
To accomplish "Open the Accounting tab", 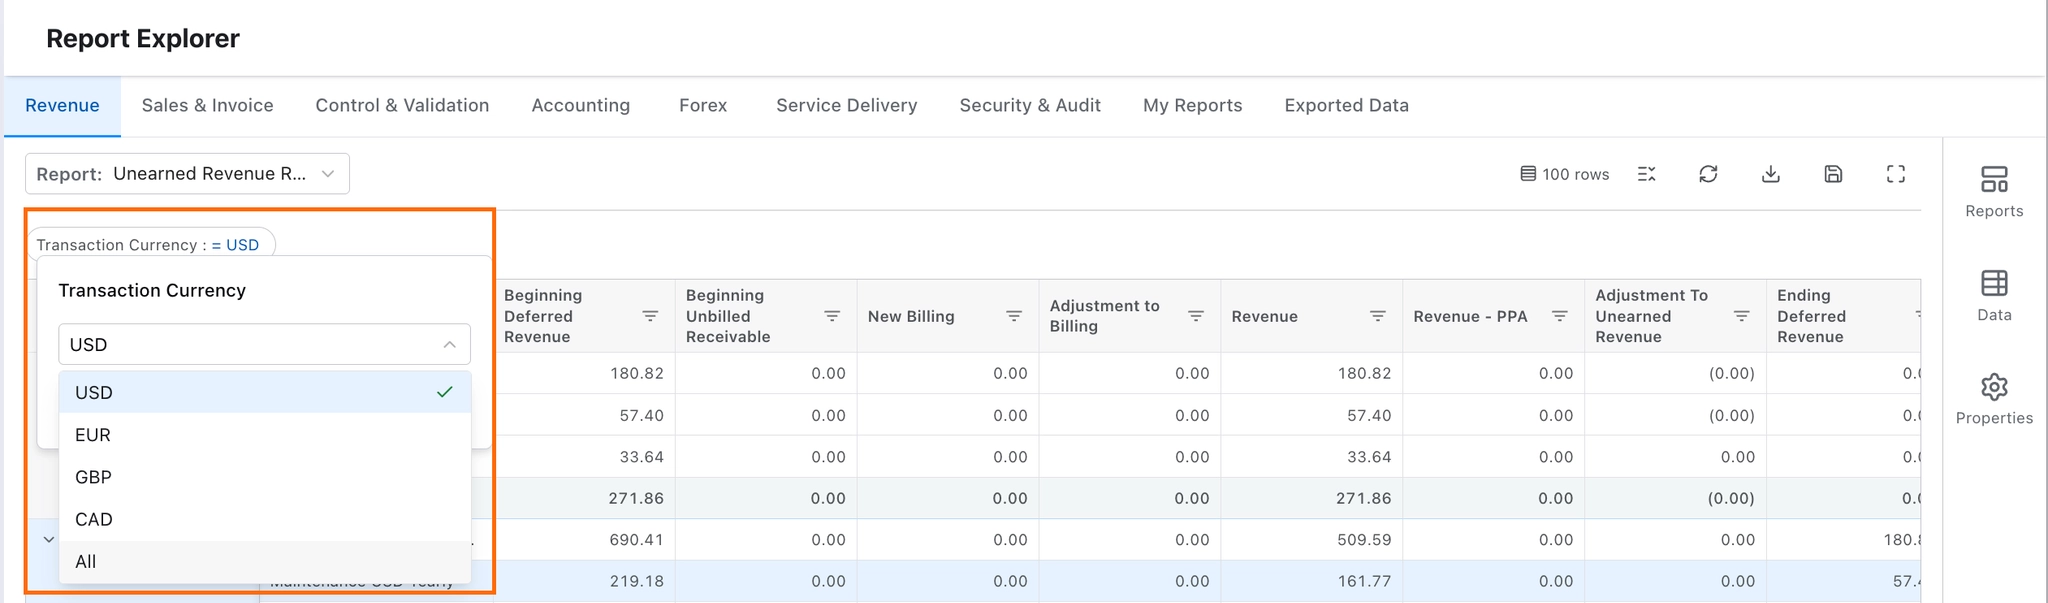I will 580,106.
